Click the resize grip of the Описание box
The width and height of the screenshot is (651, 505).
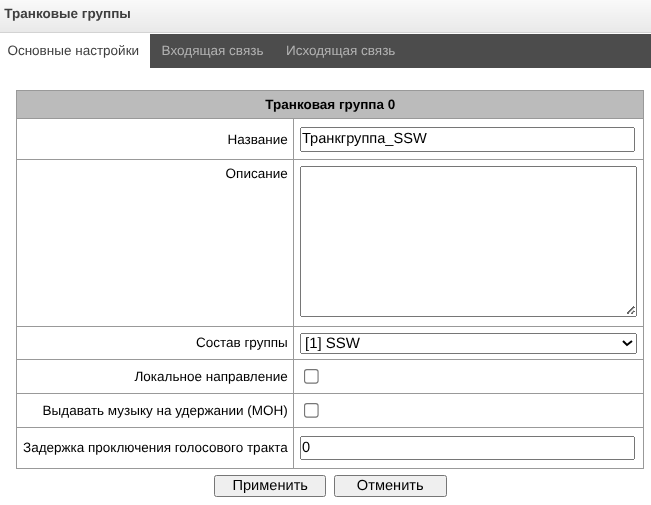[631, 311]
